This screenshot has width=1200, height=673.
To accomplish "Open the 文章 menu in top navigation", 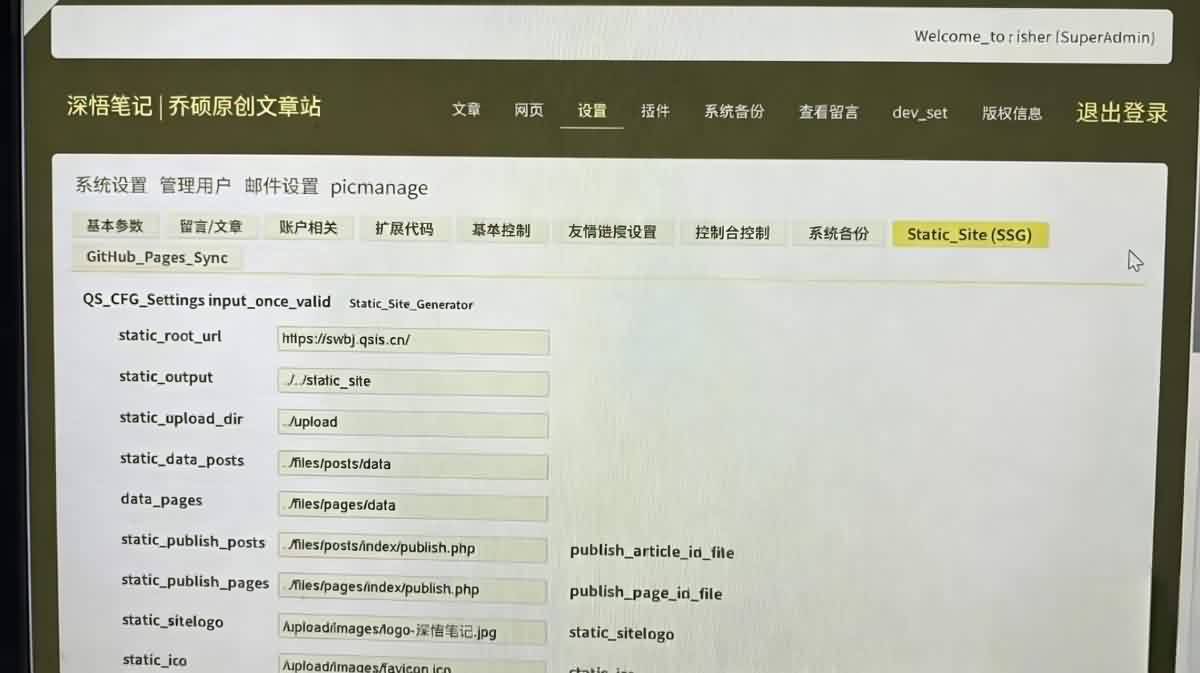I will coord(466,110).
